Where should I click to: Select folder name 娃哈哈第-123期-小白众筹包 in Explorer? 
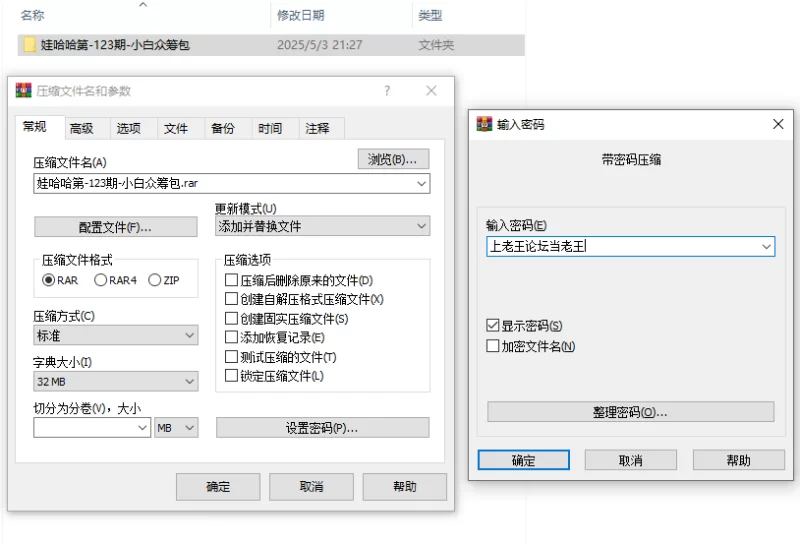[x=115, y=45]
